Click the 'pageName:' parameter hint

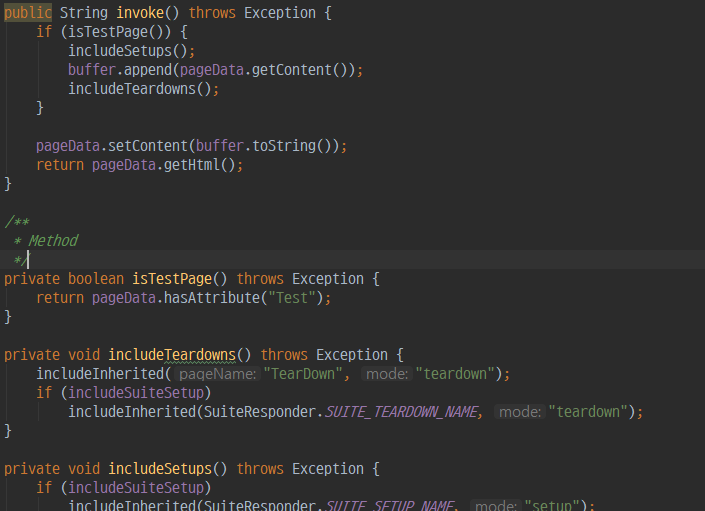coord(218,374)
